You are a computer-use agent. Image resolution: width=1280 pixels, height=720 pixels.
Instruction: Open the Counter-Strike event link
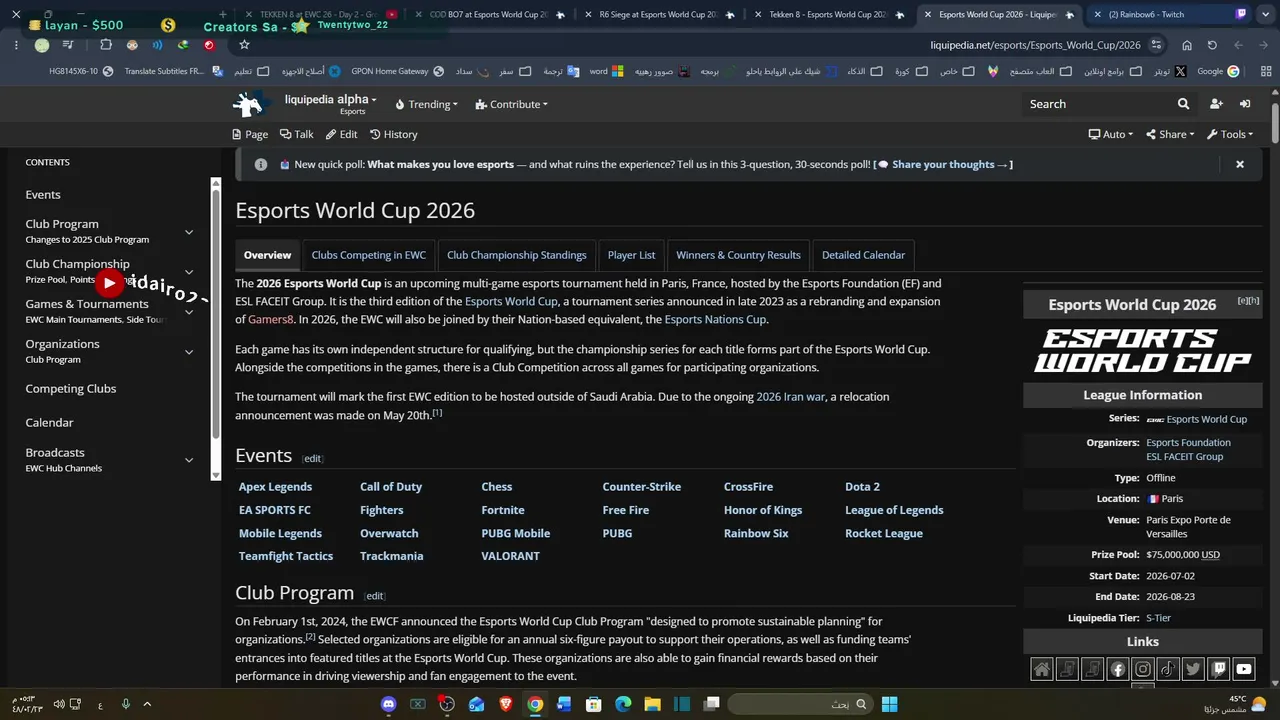pyautogui.click(x=641, y=487)
